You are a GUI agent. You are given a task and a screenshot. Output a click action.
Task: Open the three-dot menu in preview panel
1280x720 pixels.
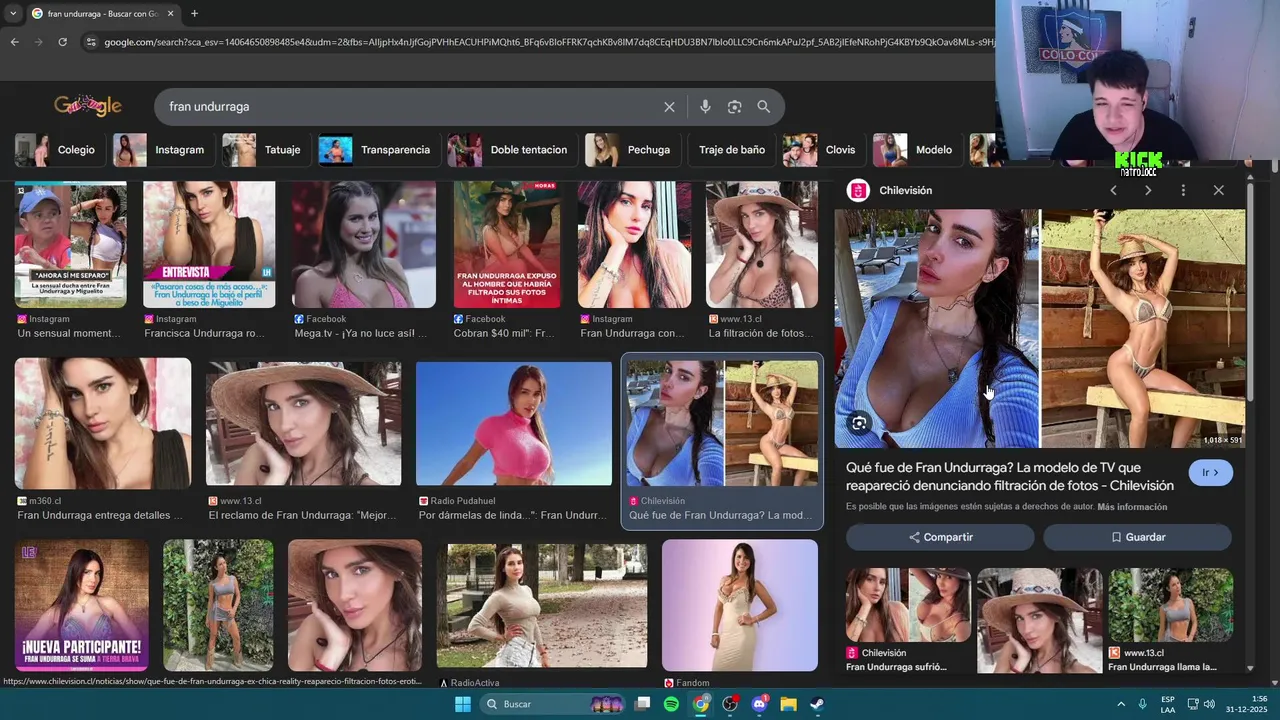click(1183, 190)
